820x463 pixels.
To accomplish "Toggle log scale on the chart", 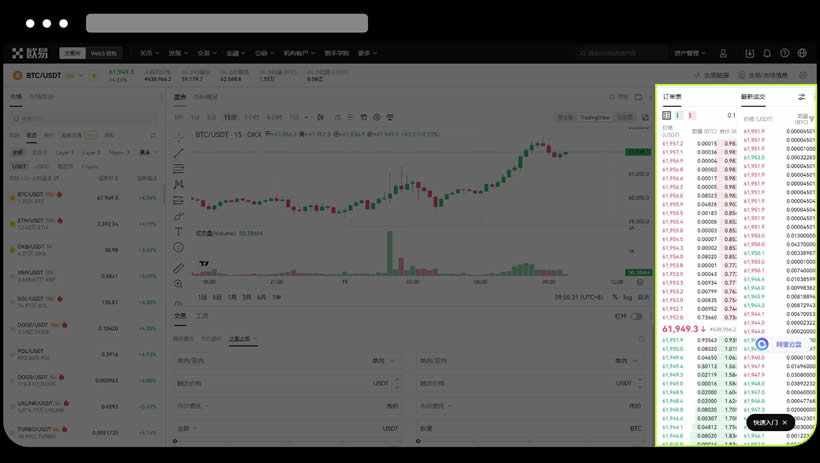I will 628,297.
